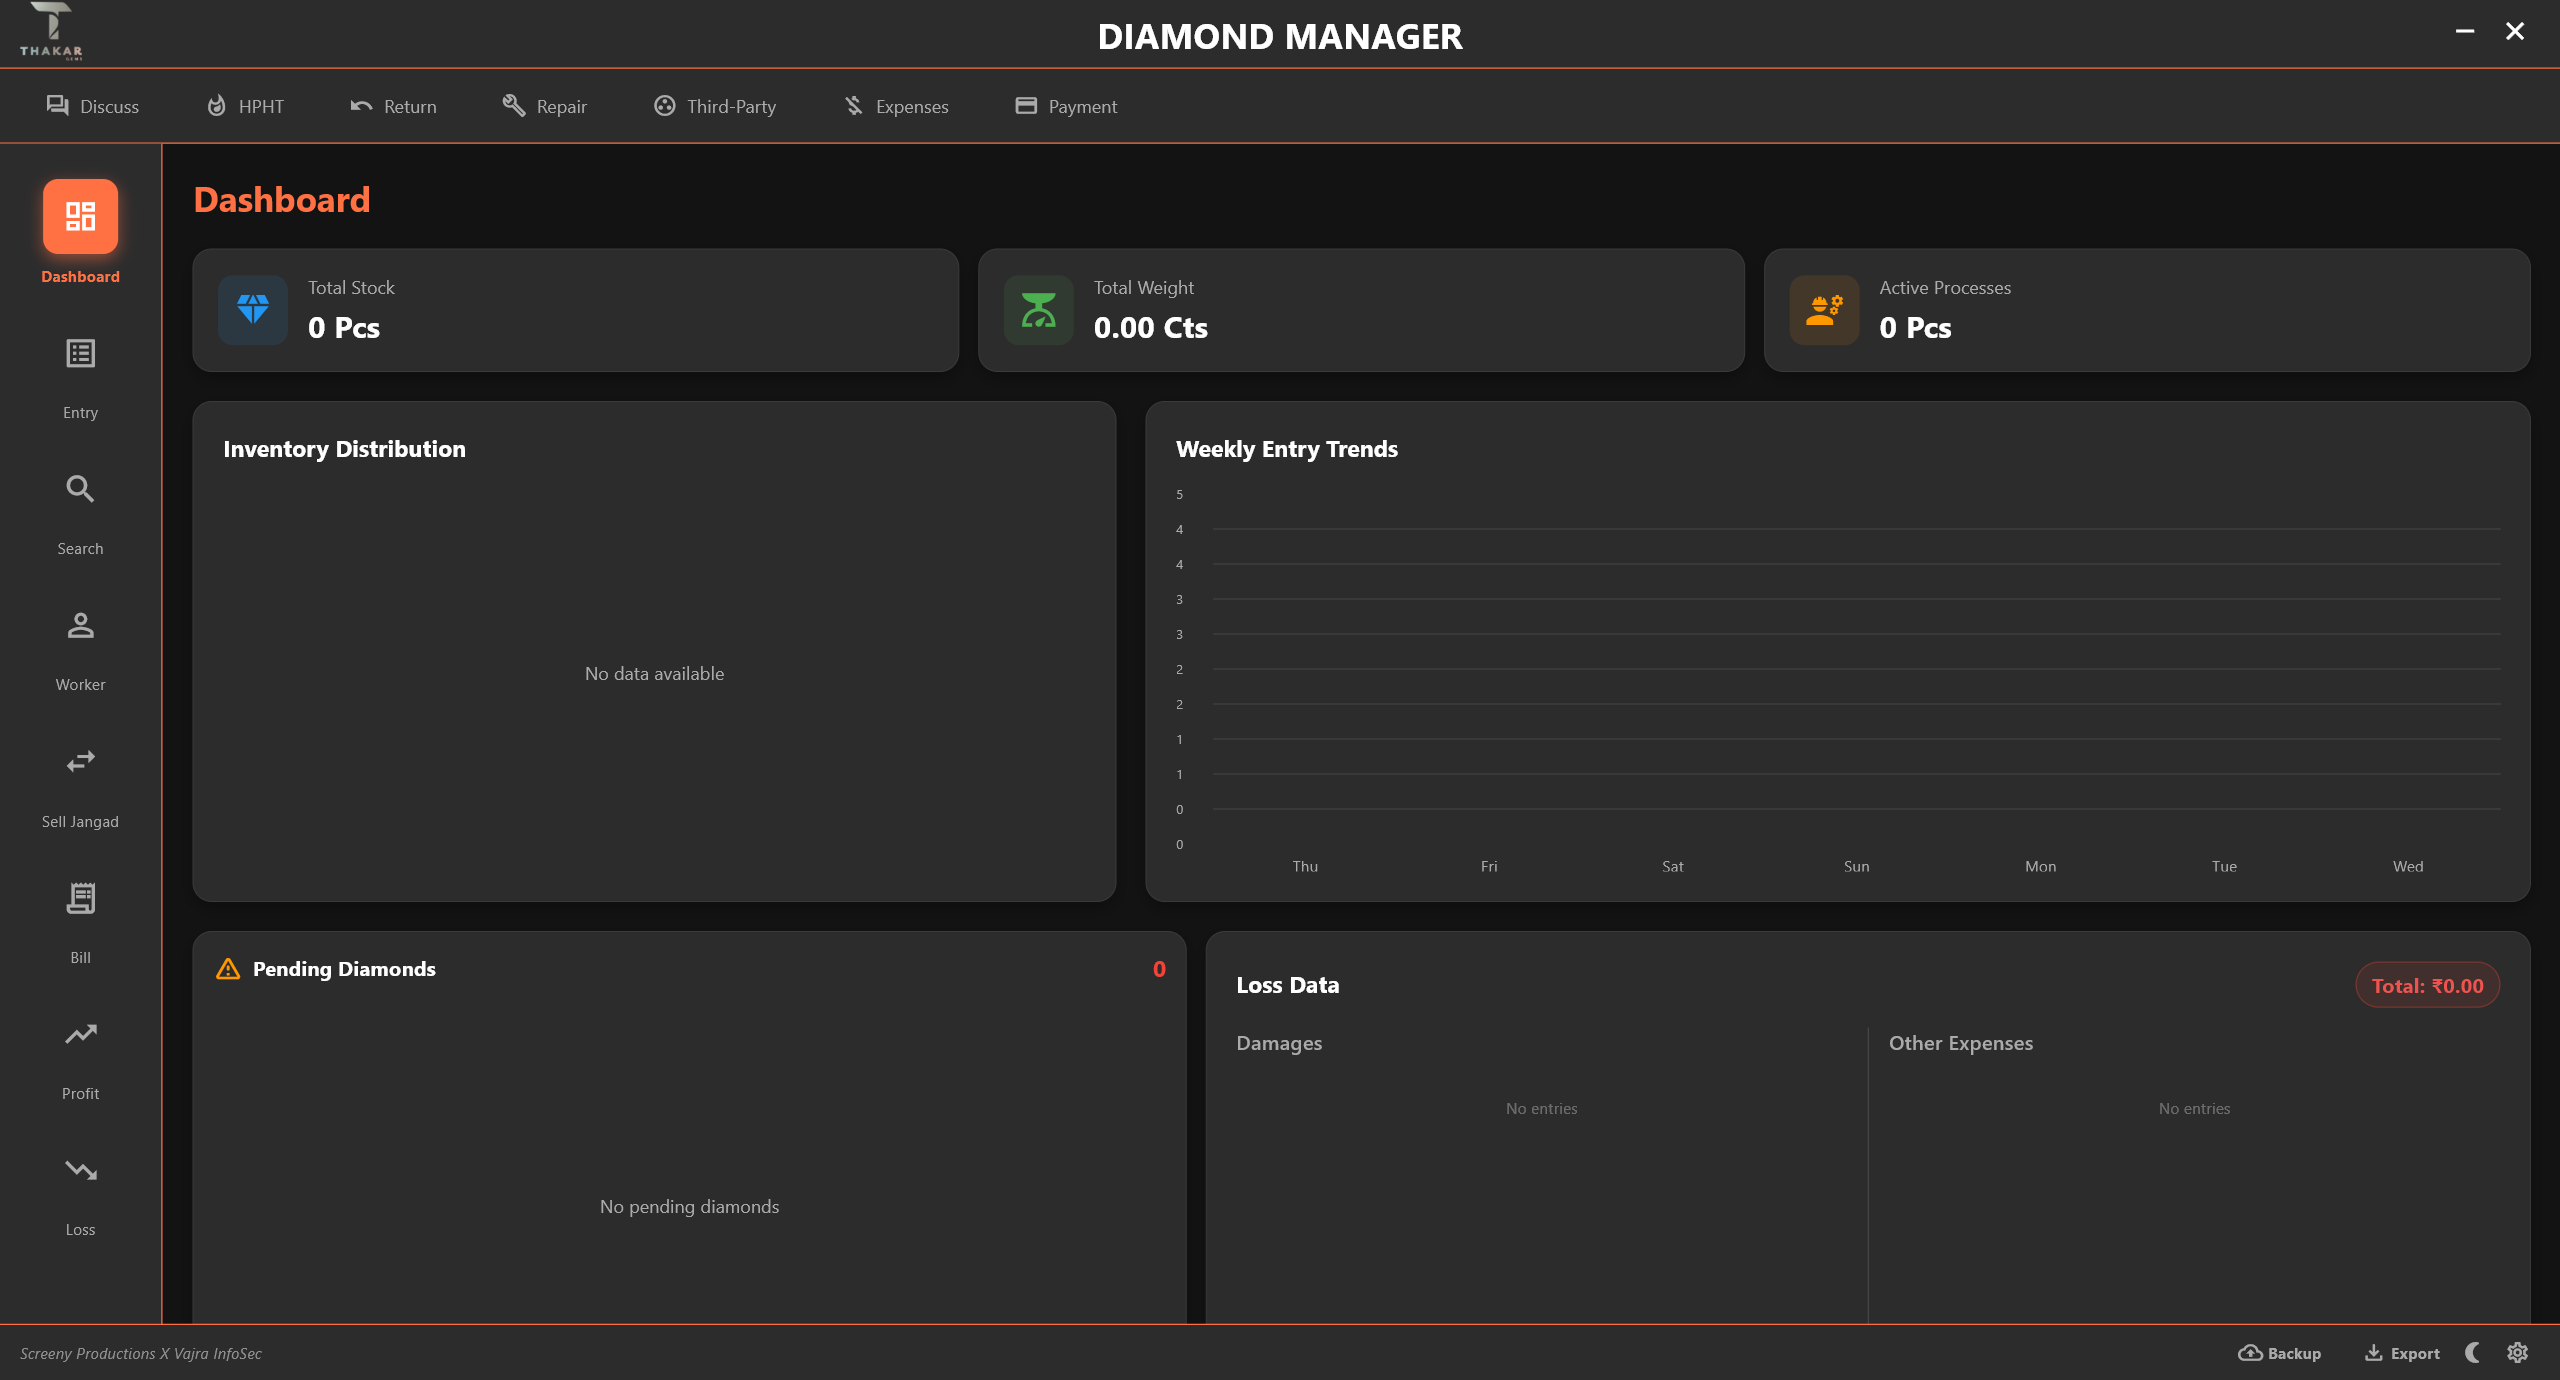2560x1380 pixels.
Task: Open the Search magnifier icon in sidebar
Action: point(80,489)
